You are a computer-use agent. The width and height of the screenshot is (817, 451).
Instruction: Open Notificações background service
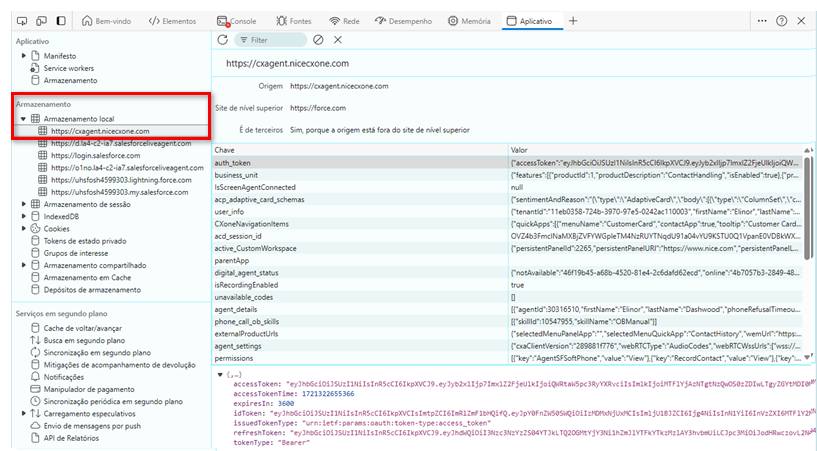point(64,377)
